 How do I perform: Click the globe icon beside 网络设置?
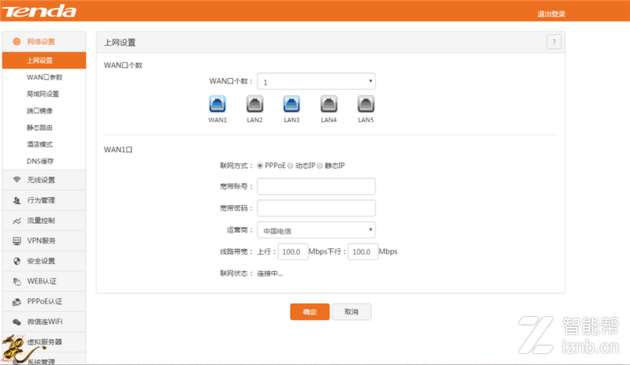[16, 41]
